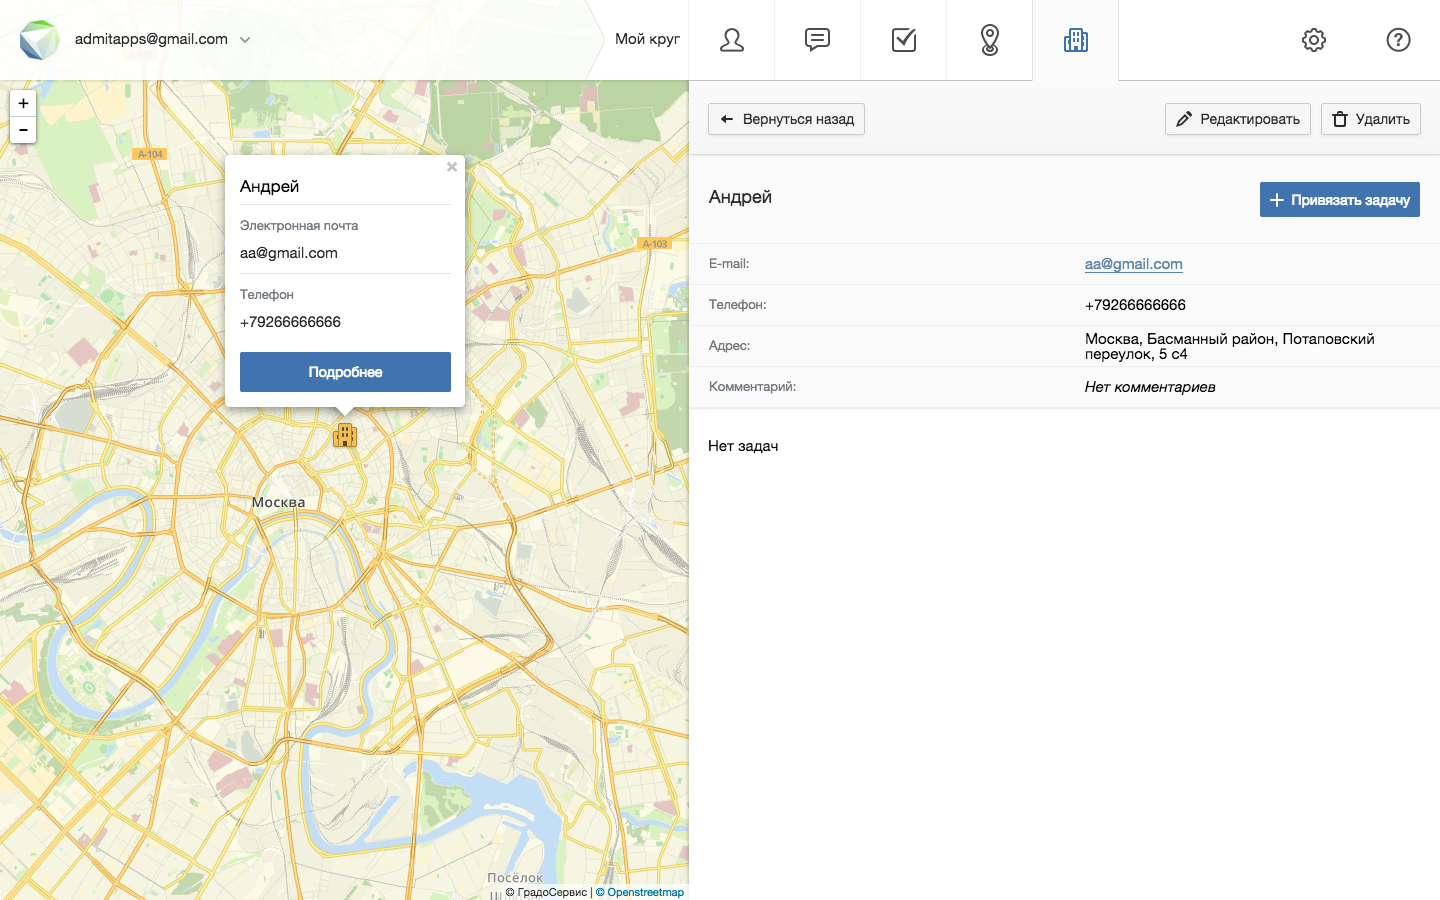The width and height of the screenshot is (1440, 900).
Task: Open help via the question mark icon
Action: (1398, 40)
